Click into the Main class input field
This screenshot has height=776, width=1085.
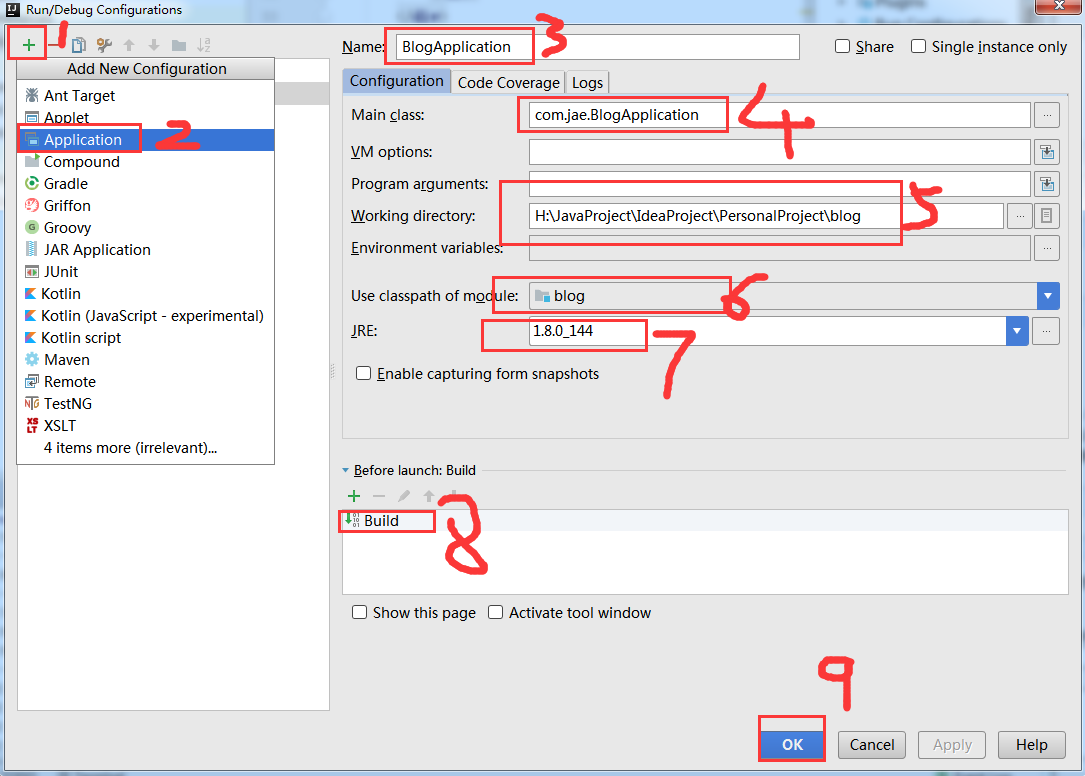click(x=780, y=115)
